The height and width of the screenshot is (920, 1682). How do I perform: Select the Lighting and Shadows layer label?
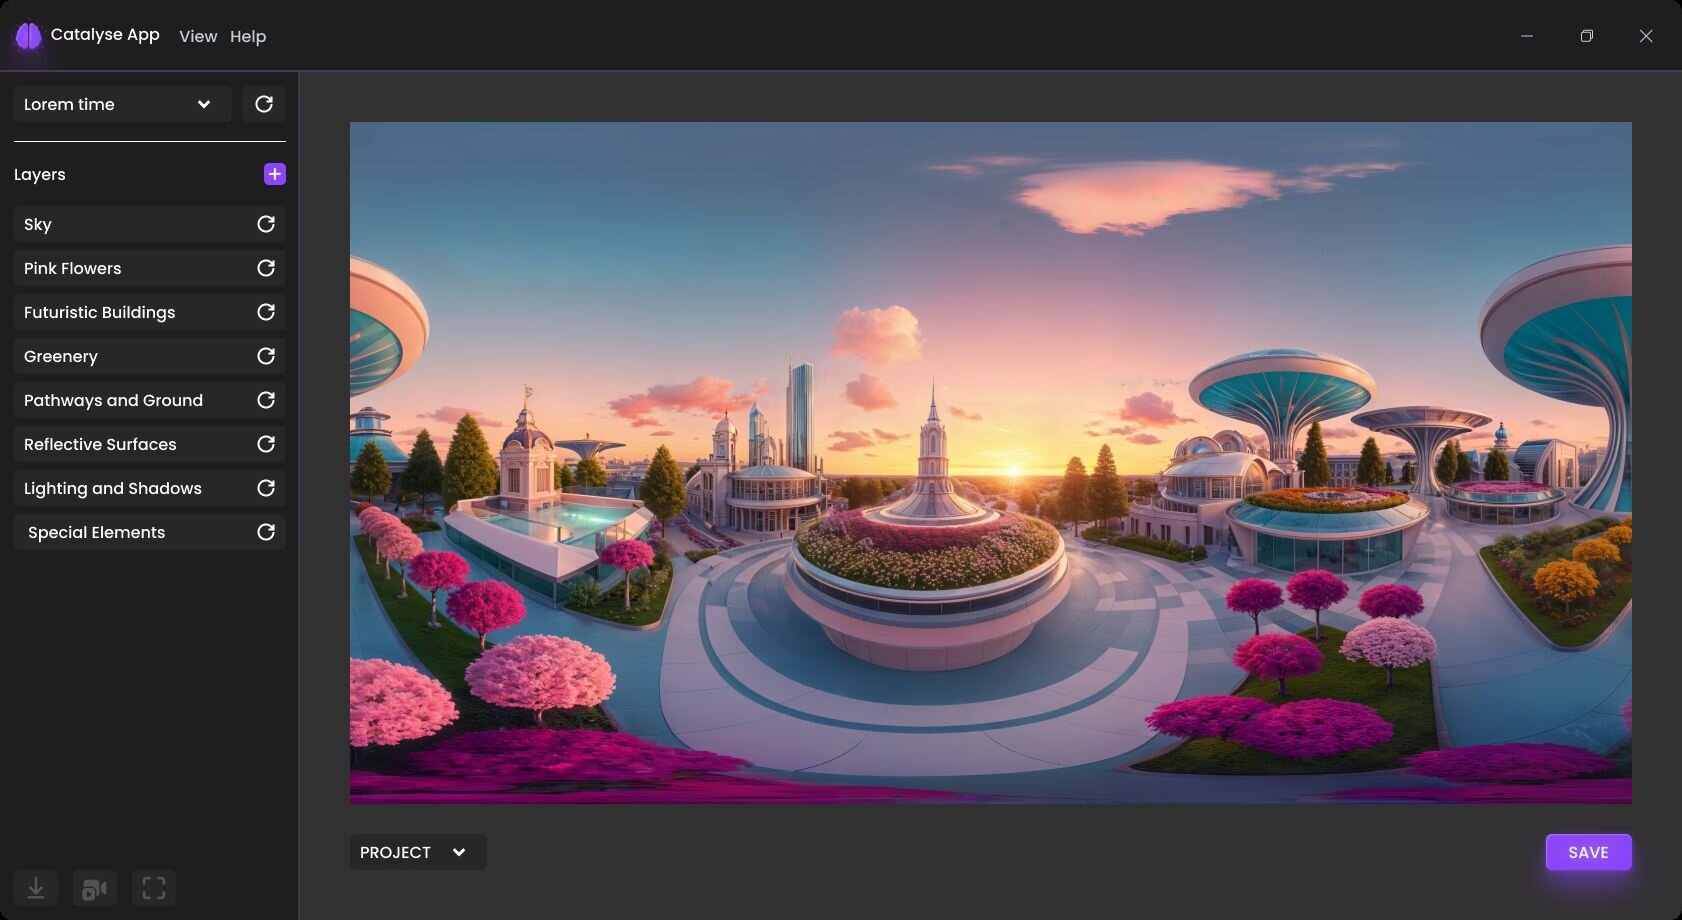point(112,488)
